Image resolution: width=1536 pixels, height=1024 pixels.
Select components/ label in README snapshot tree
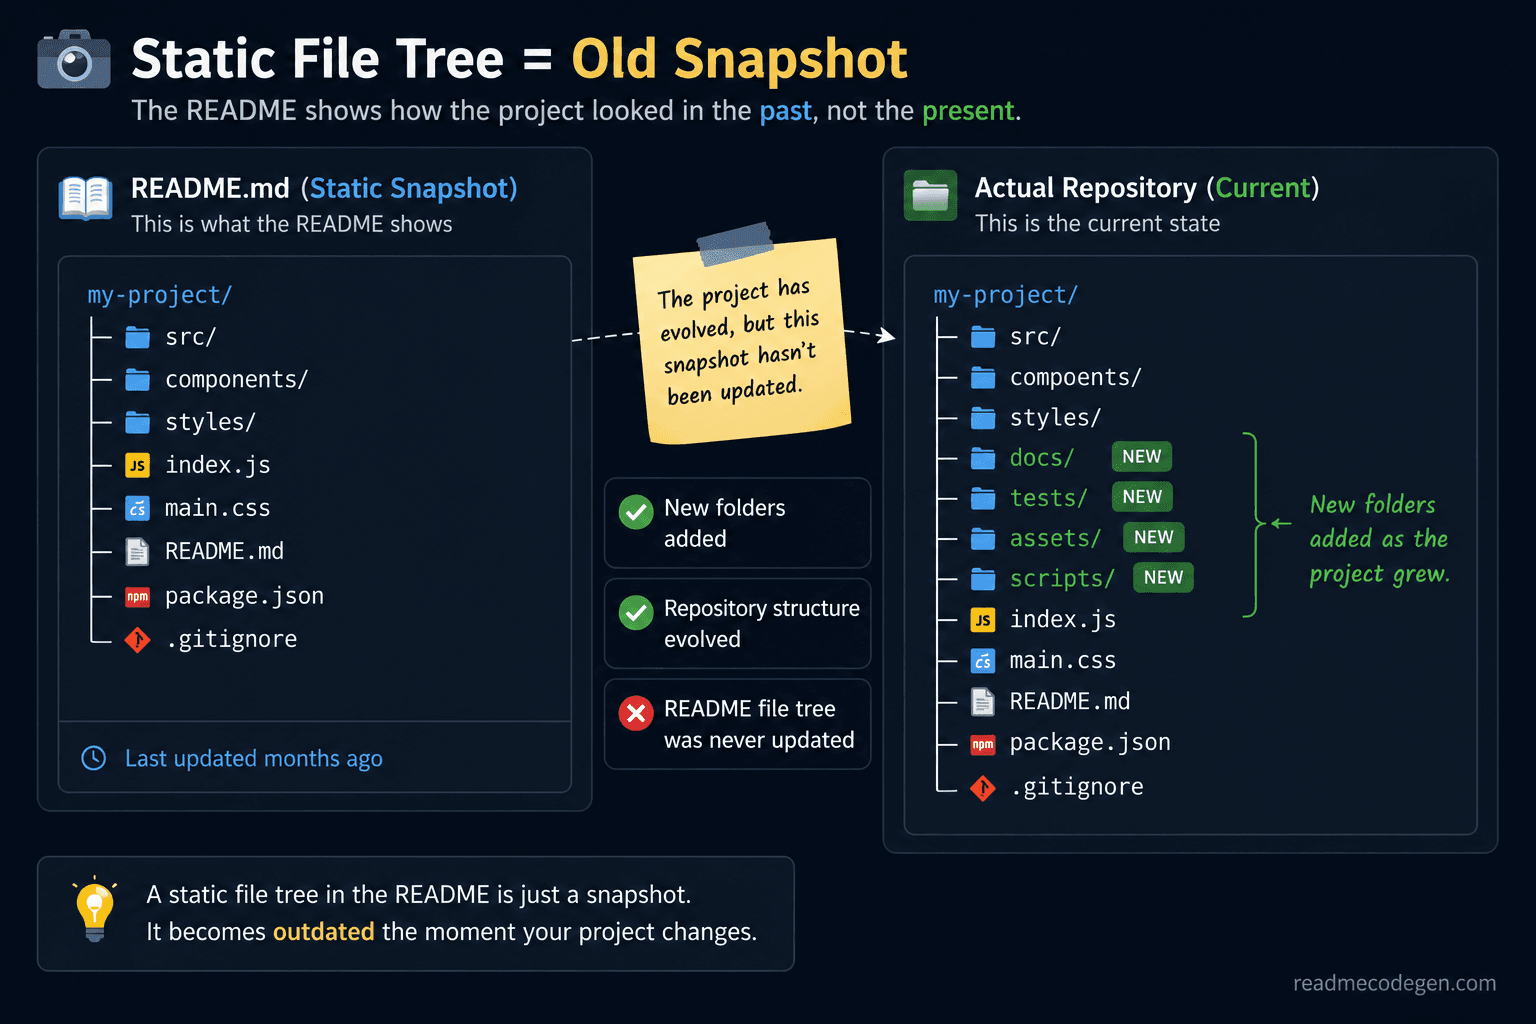[x=237, y=380]
